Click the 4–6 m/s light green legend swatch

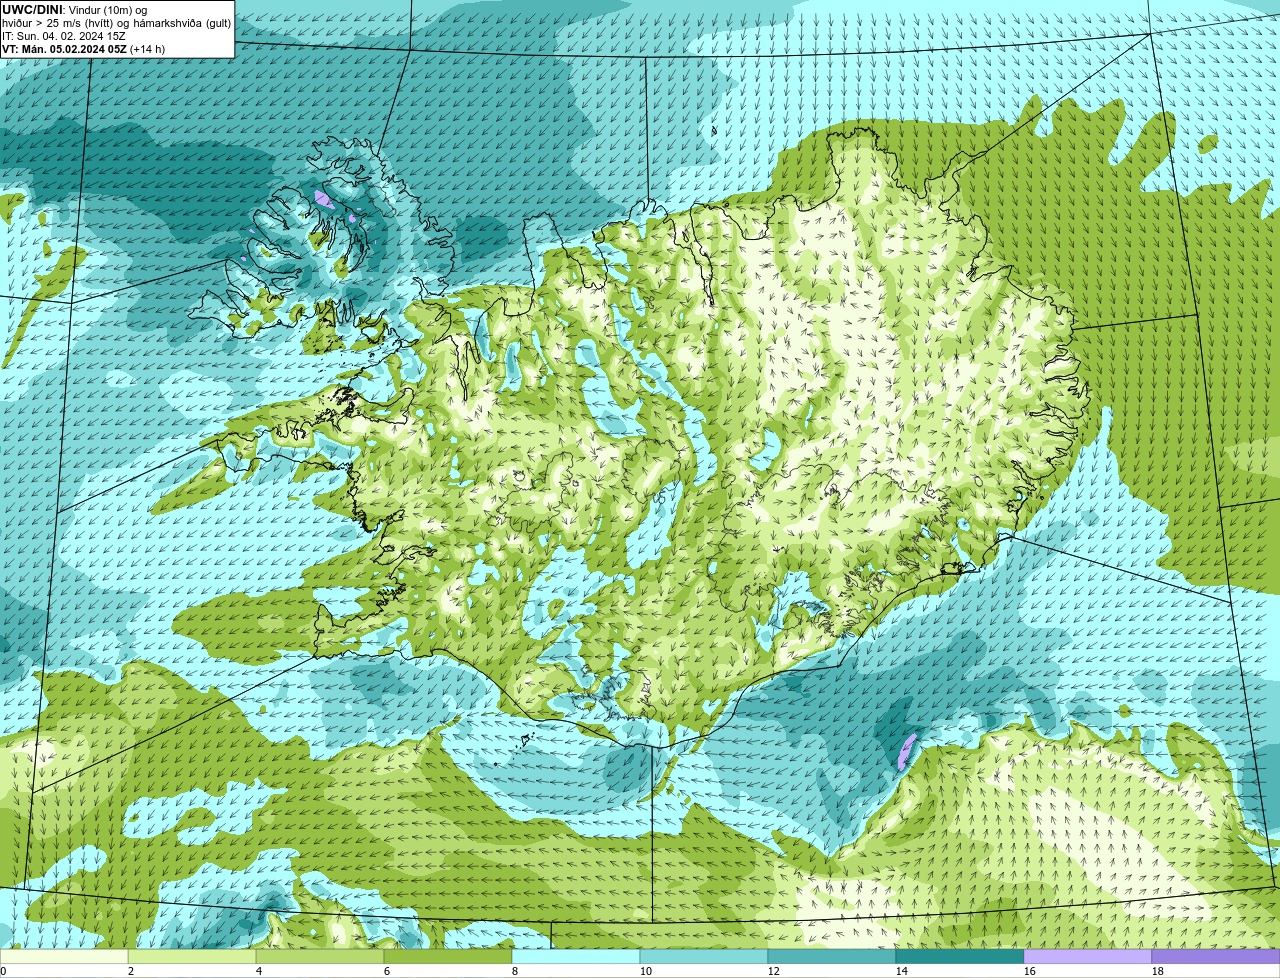[320, 956]
